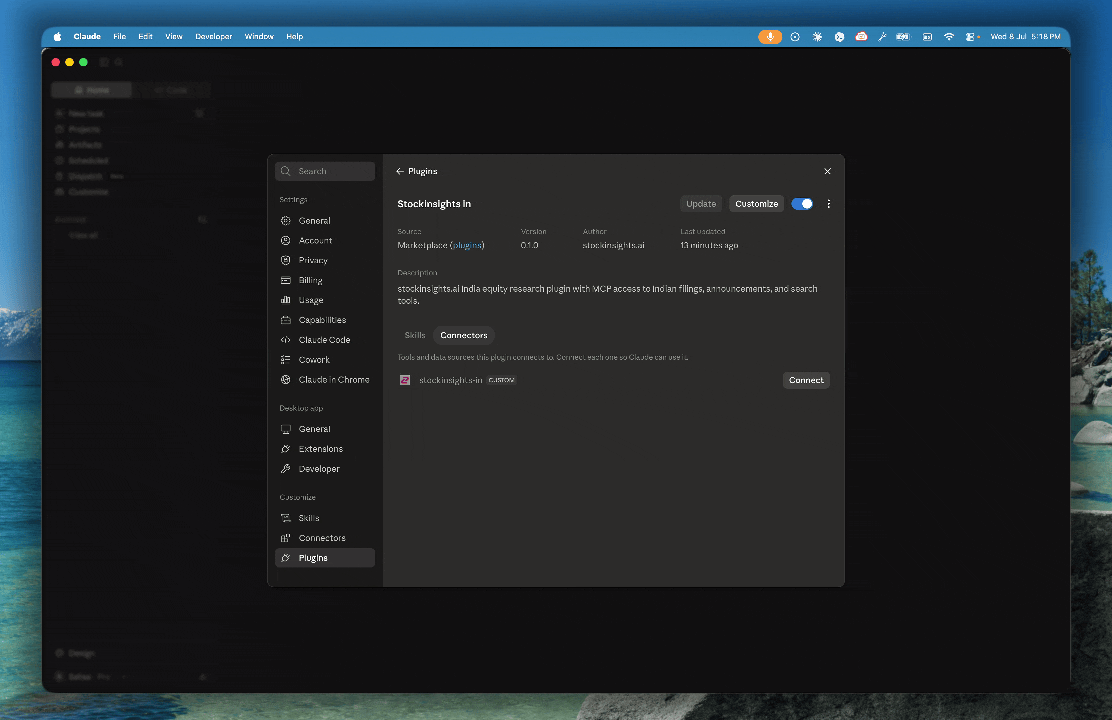Select the Home tab in background window
The width and height of the screenshot is (1112, 720).
point(91,90)
